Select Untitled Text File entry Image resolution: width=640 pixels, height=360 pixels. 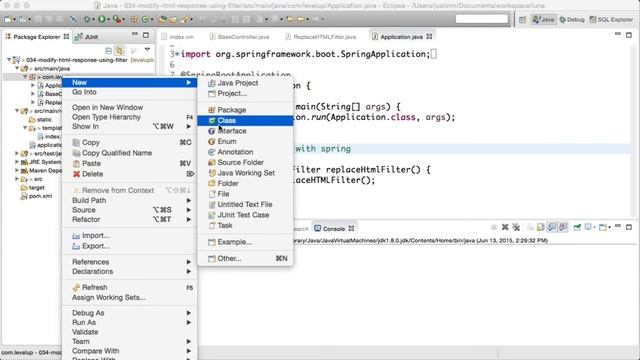point(245,204)
